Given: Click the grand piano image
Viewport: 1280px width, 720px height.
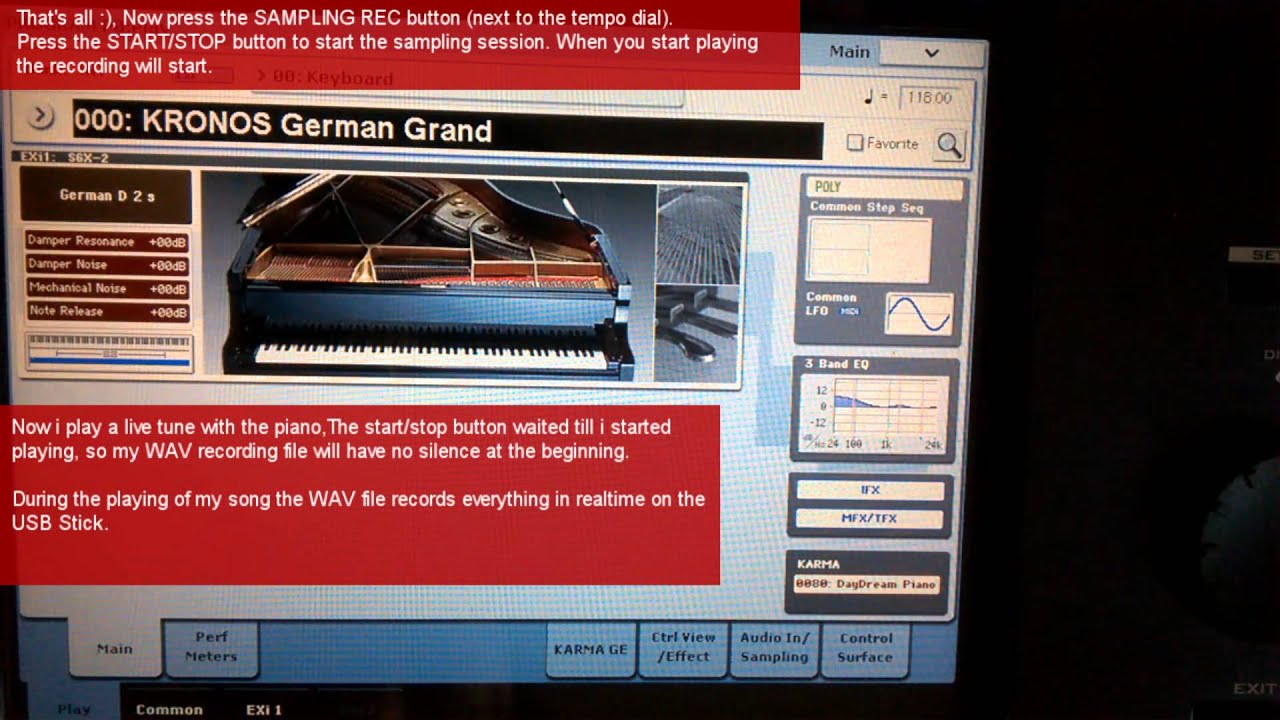Looking at the screenshot, I should pos(429,276).
